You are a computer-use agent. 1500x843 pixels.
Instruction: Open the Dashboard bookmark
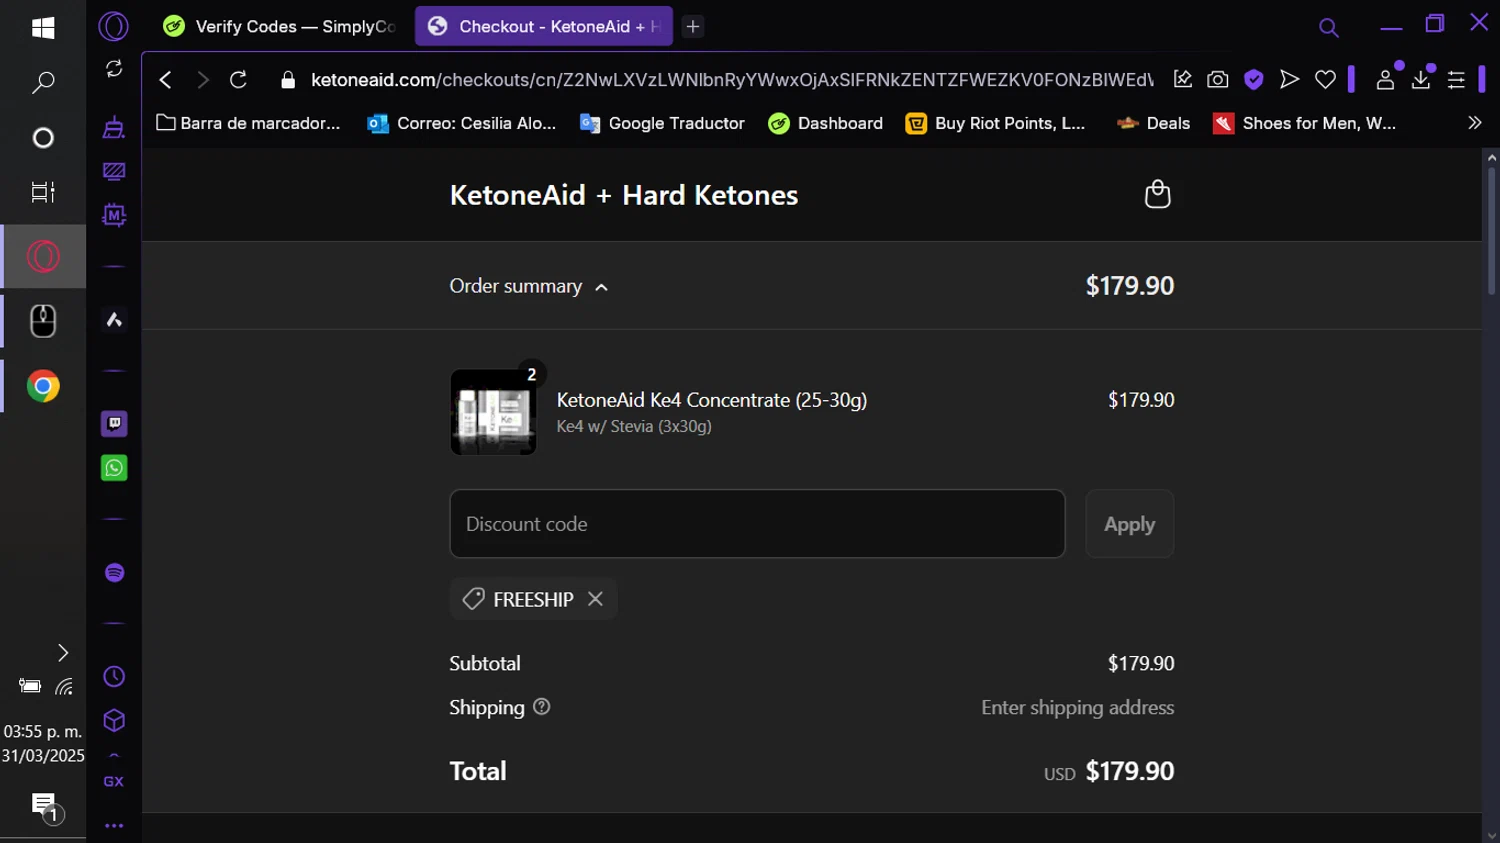[826, 123]
